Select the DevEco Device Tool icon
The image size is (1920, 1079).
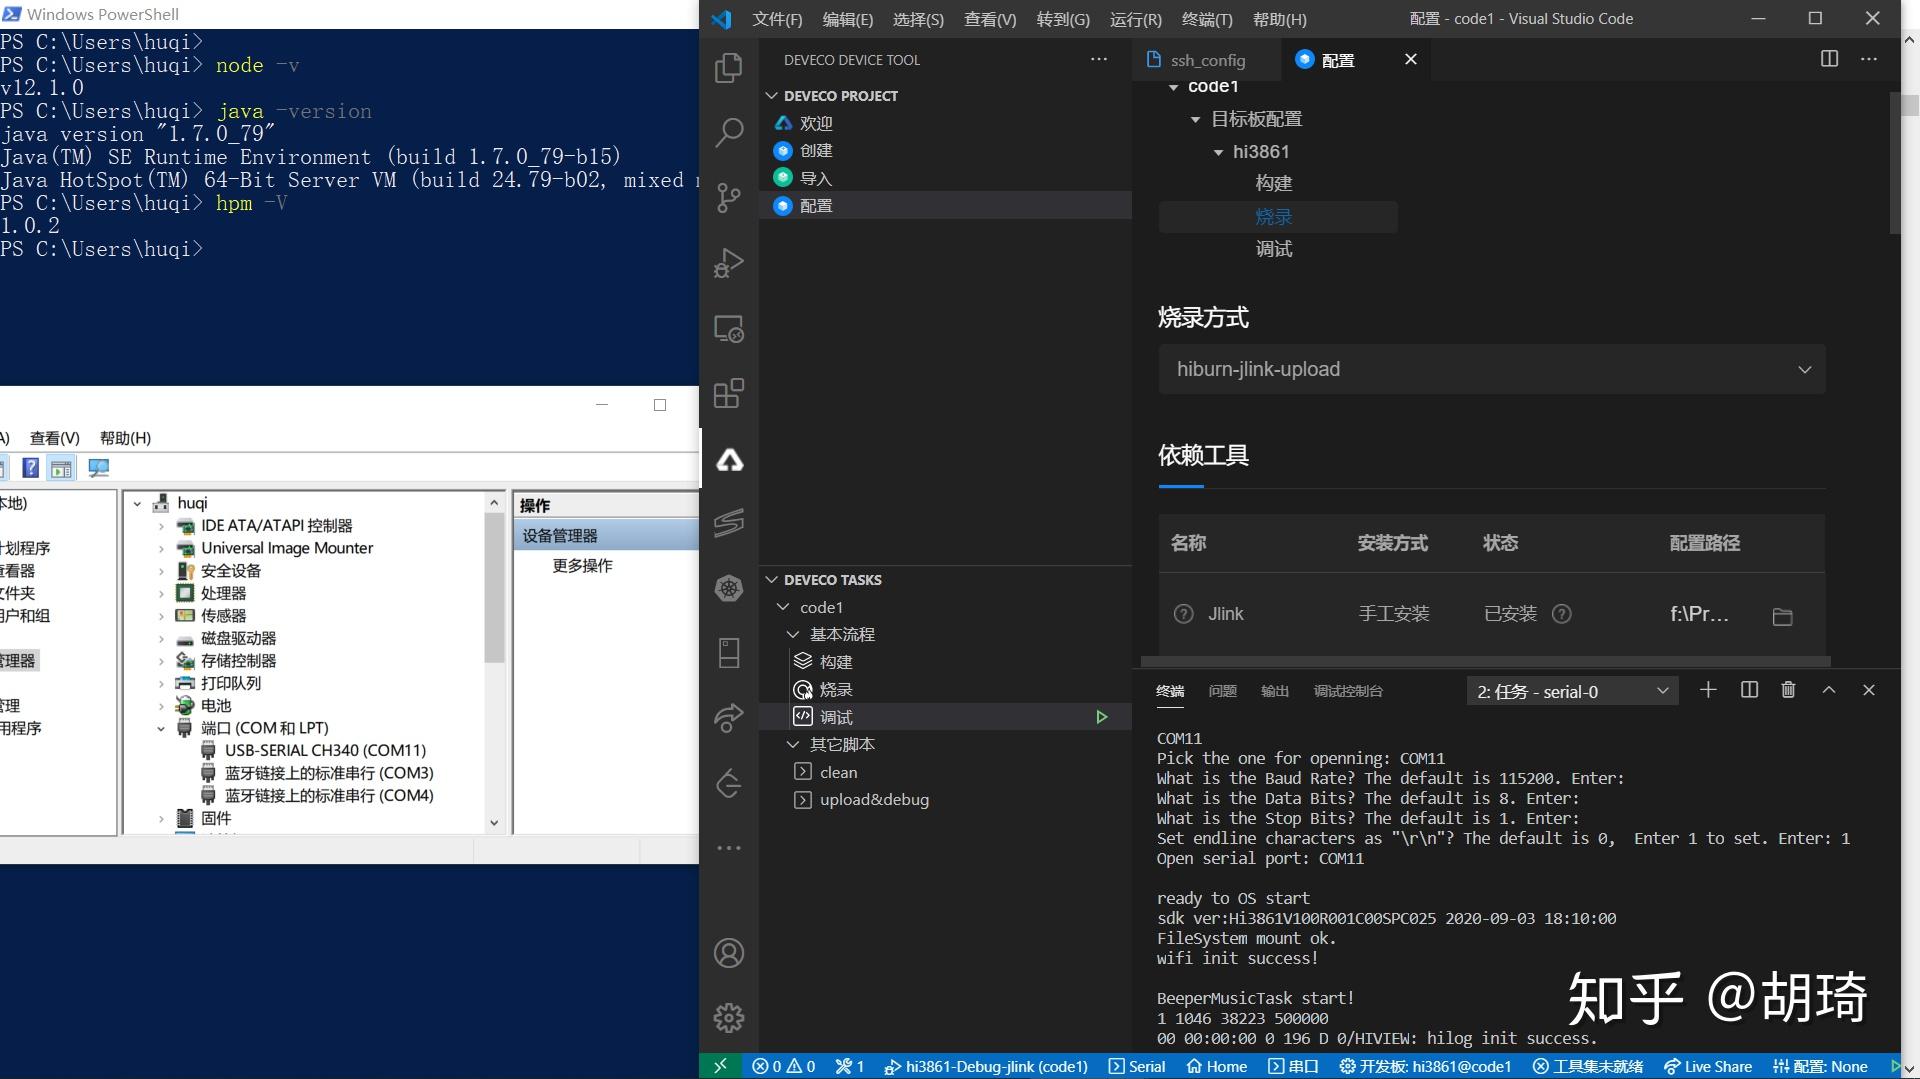pos(729,459)
